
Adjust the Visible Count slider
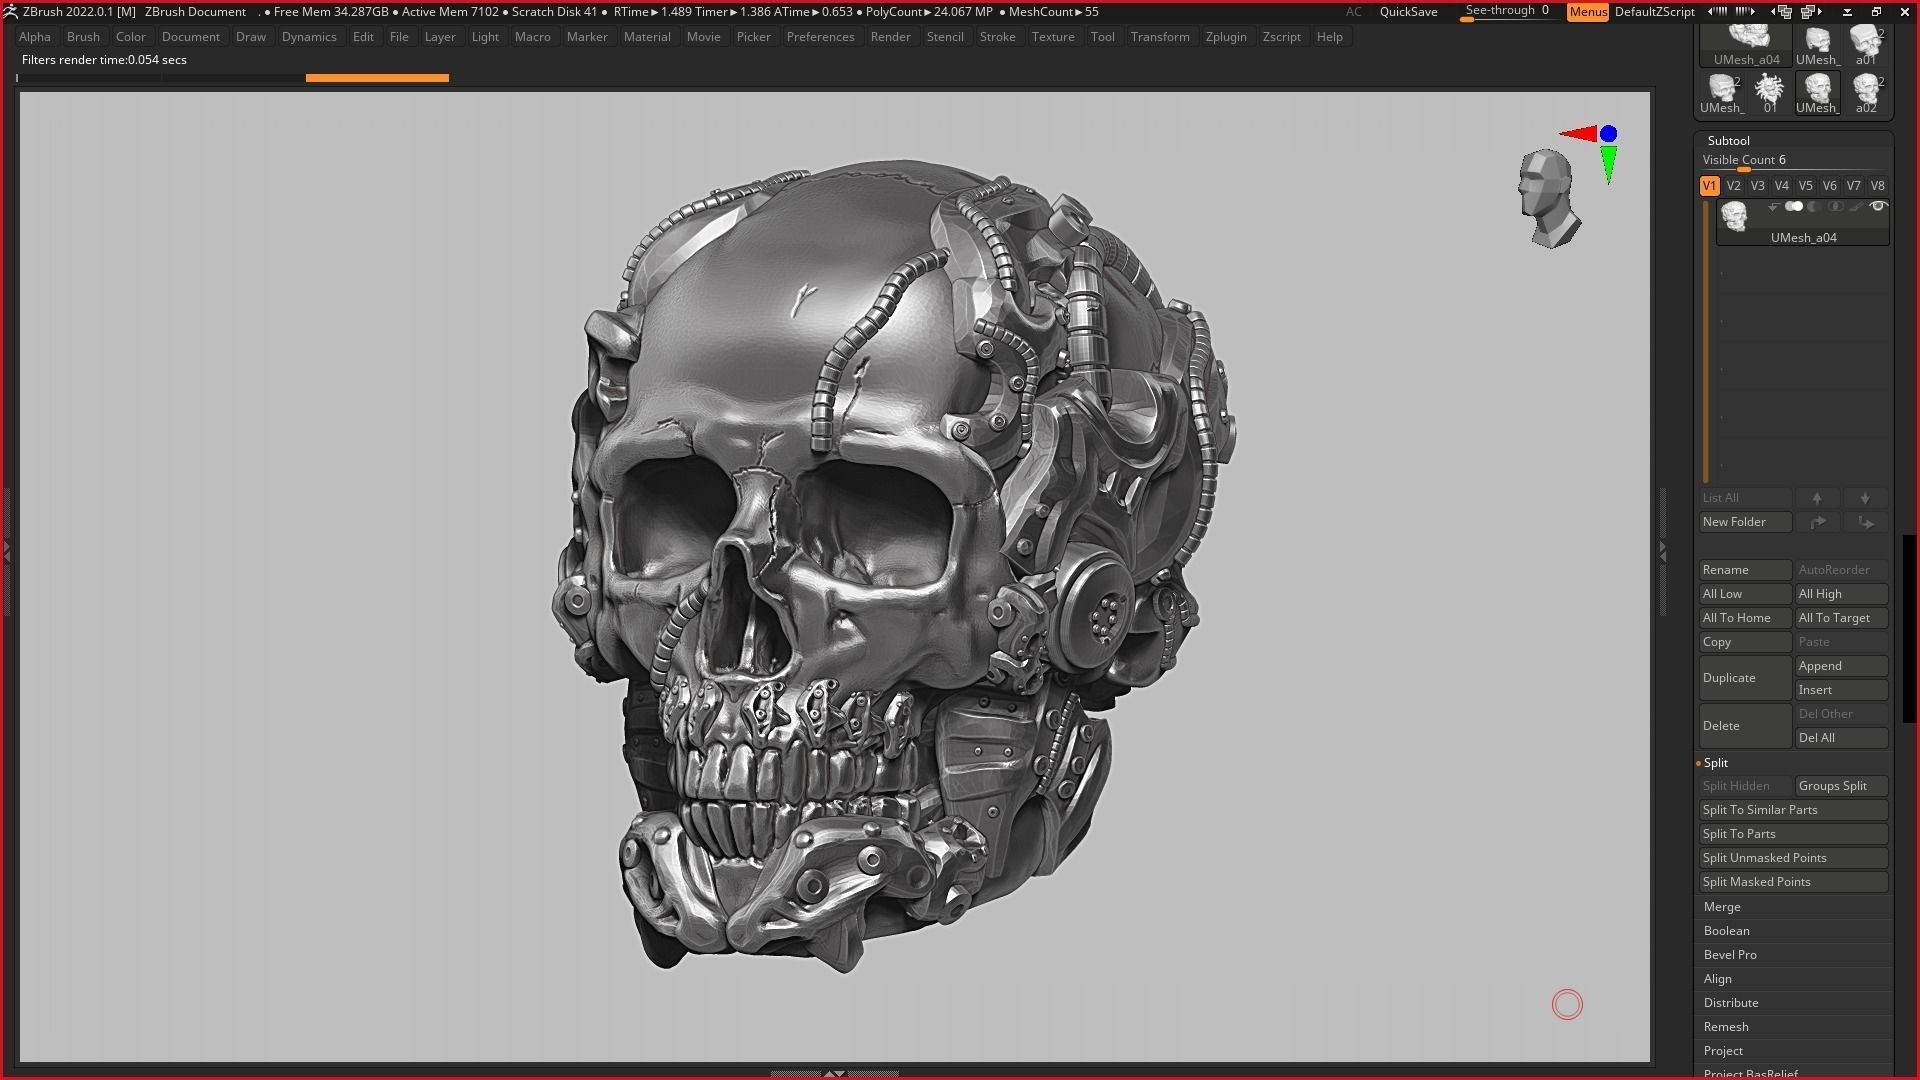(1793, 161)
